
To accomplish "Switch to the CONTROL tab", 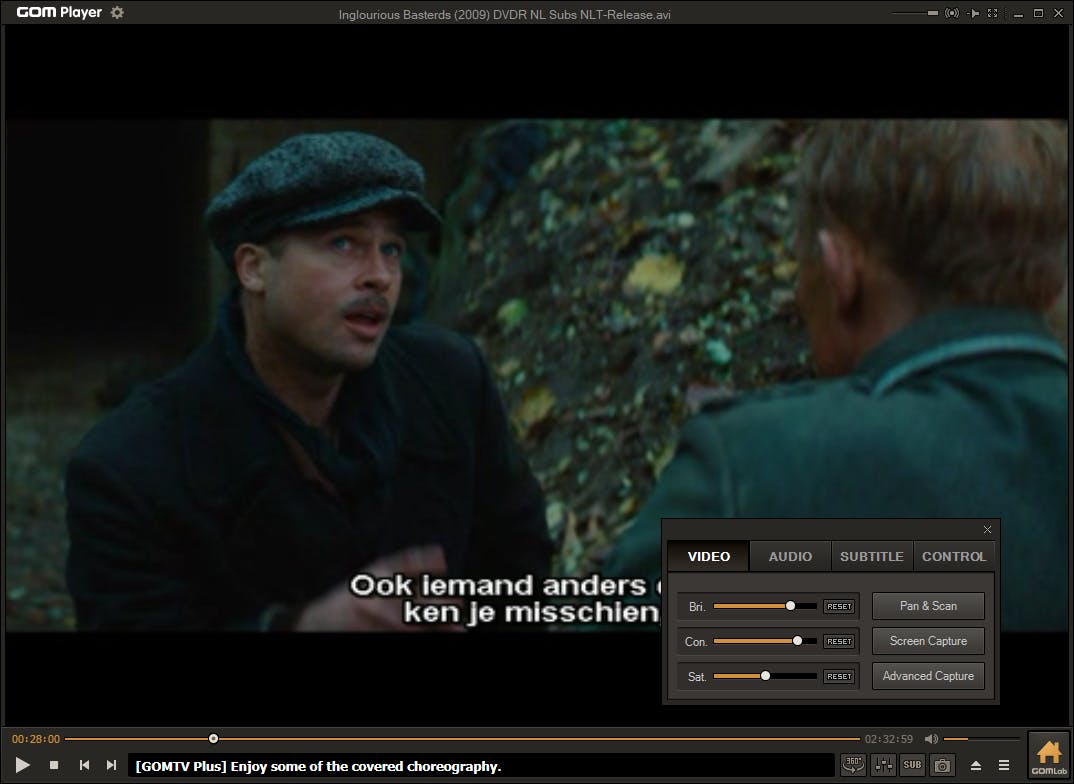I will coord(953,557).
